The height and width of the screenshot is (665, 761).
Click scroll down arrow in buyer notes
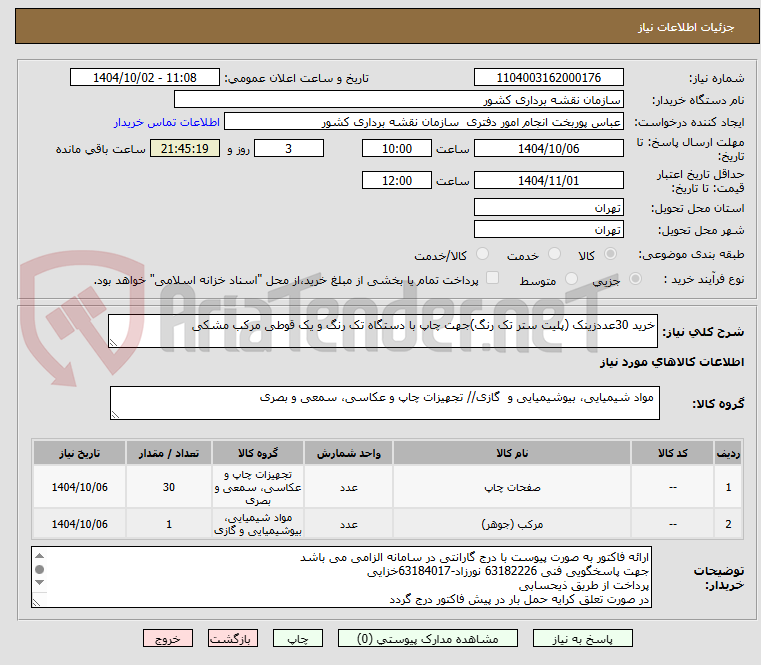(40, 582)
